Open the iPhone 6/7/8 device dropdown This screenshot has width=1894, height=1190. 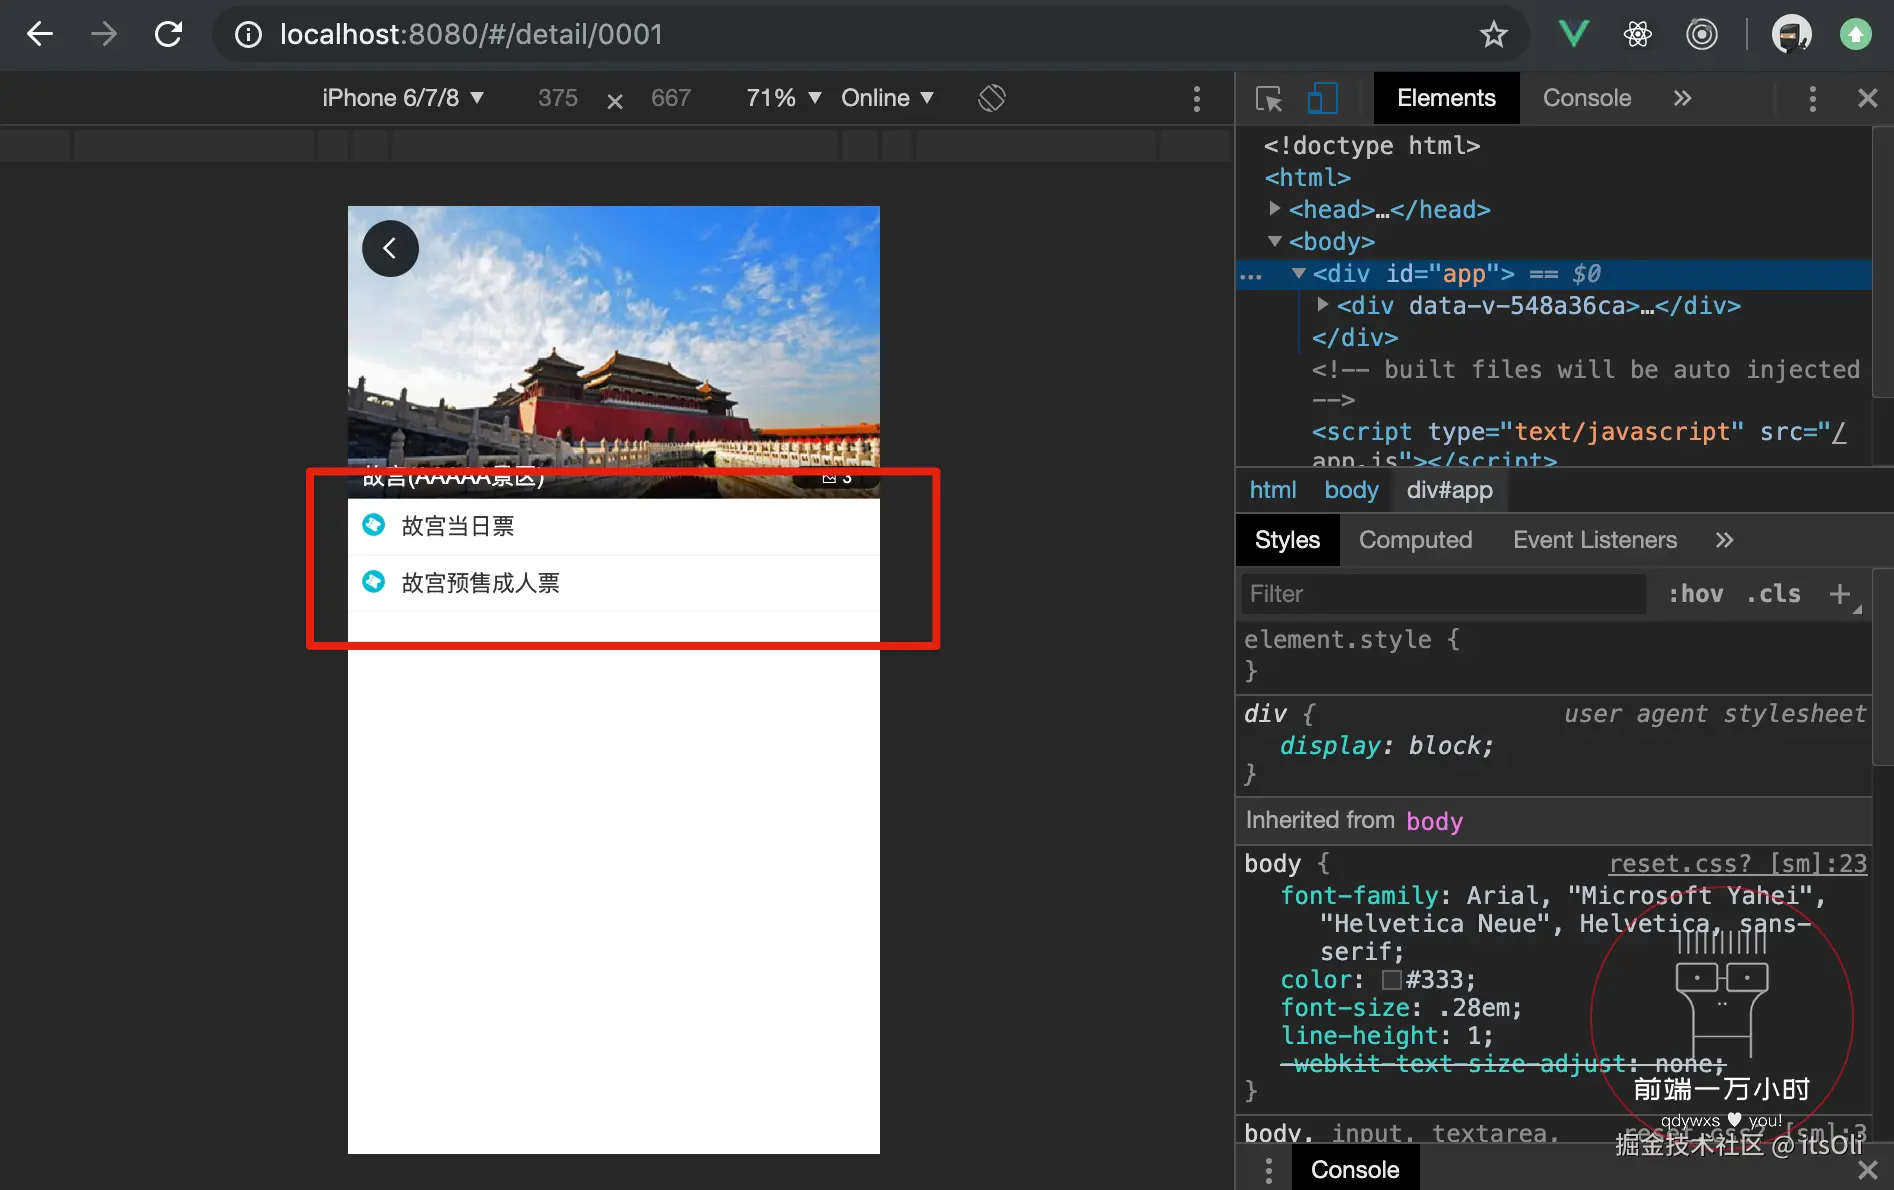pos(403,98)
